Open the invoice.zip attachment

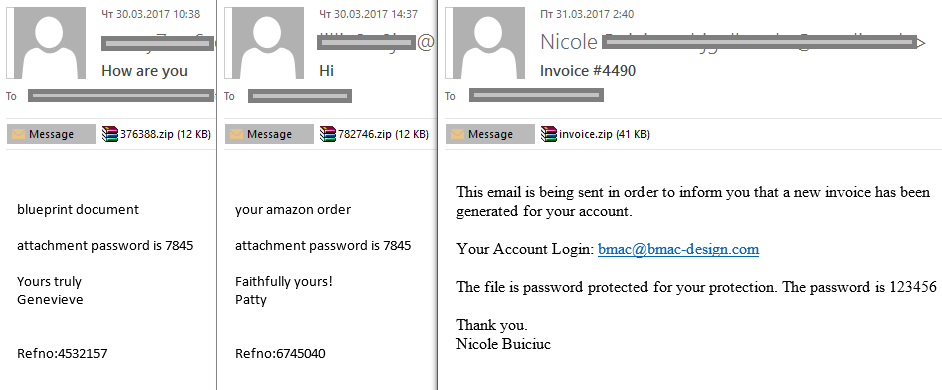coord(595,134)
